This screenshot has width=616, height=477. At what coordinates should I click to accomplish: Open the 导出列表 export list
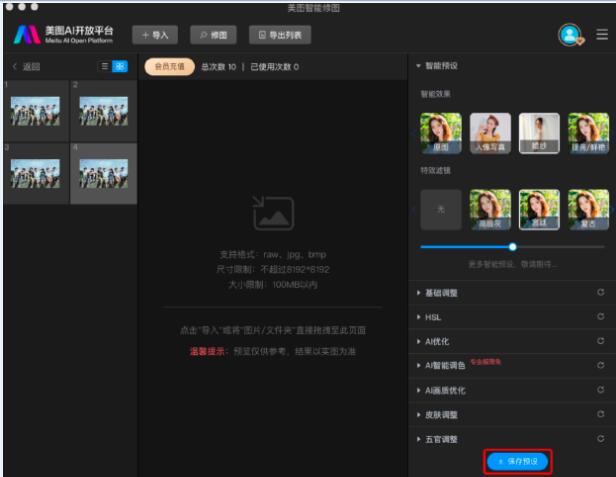280,35
